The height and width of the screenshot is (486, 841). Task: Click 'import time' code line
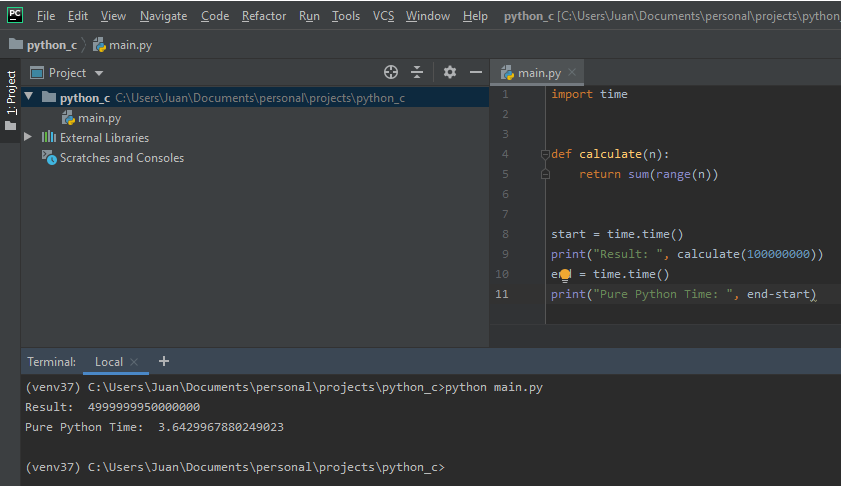pos(589,94)
